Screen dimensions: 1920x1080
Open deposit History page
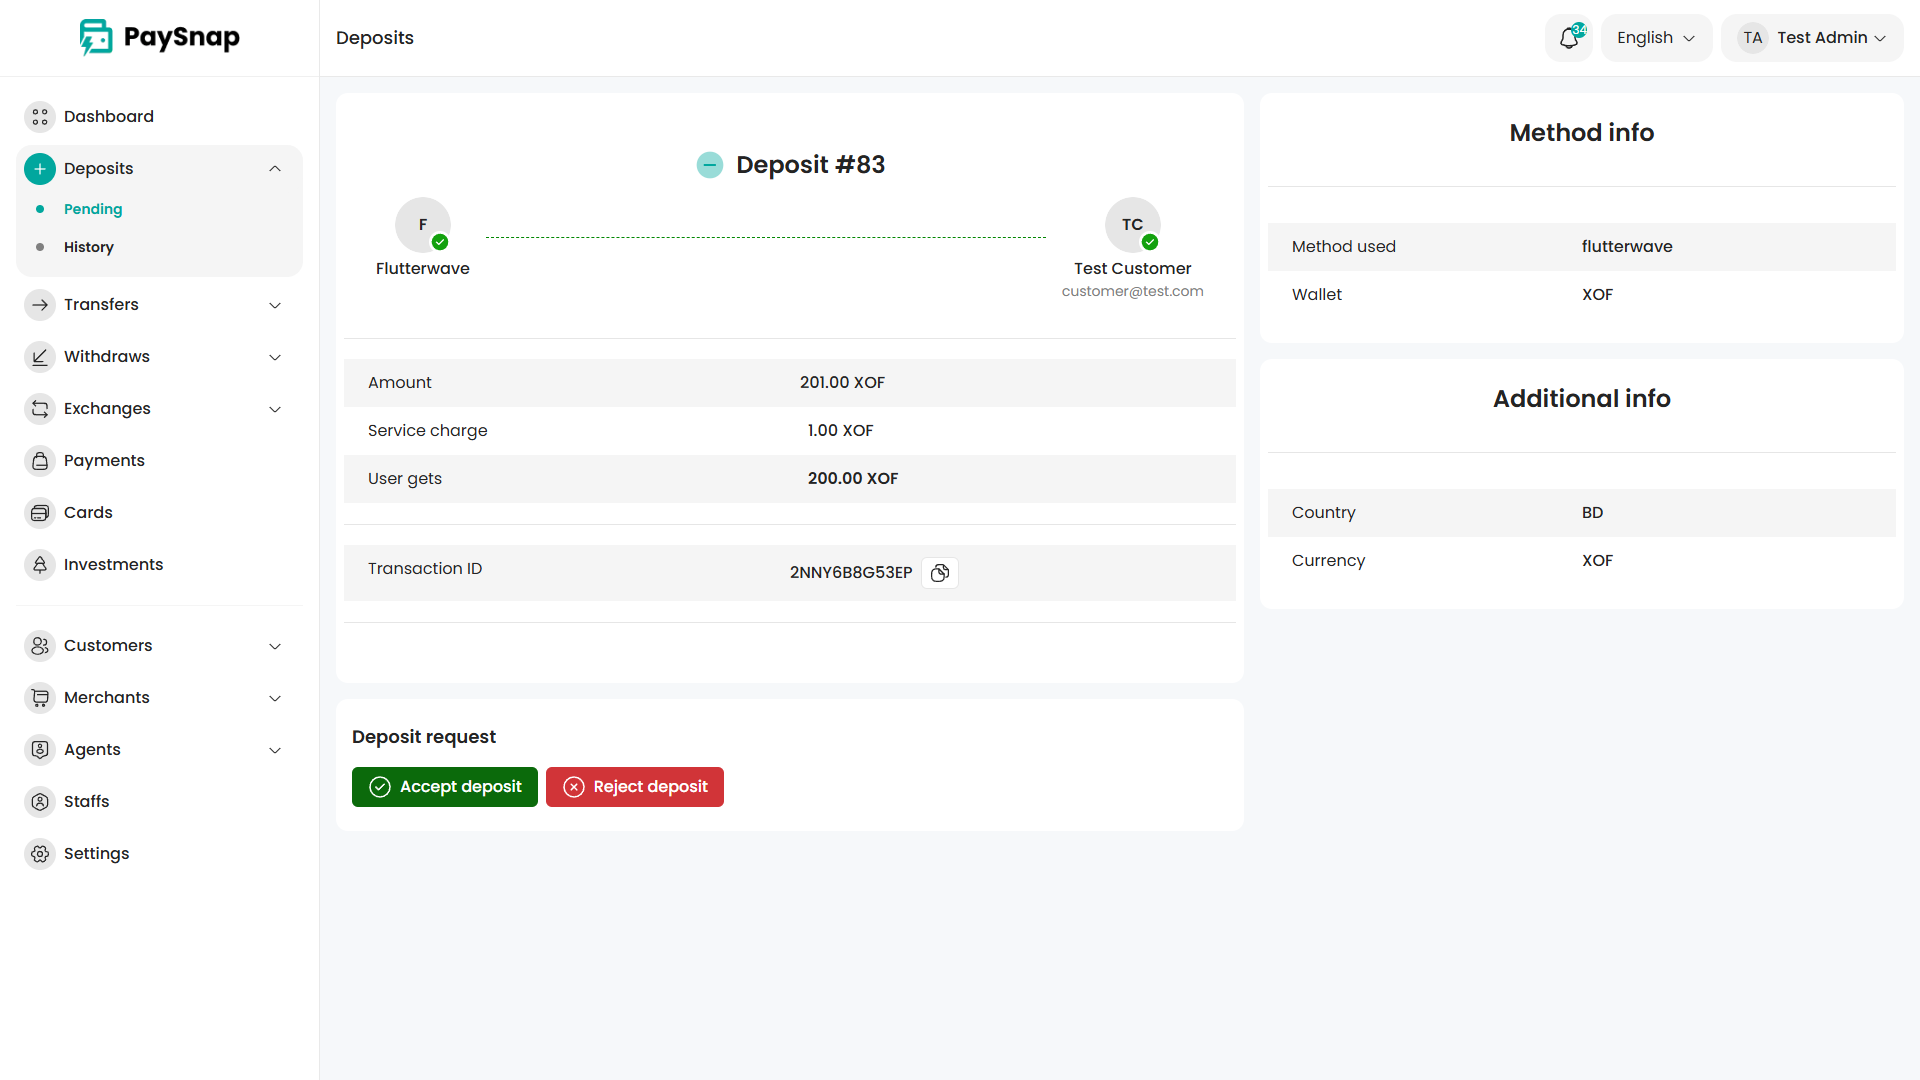[89, 247]
